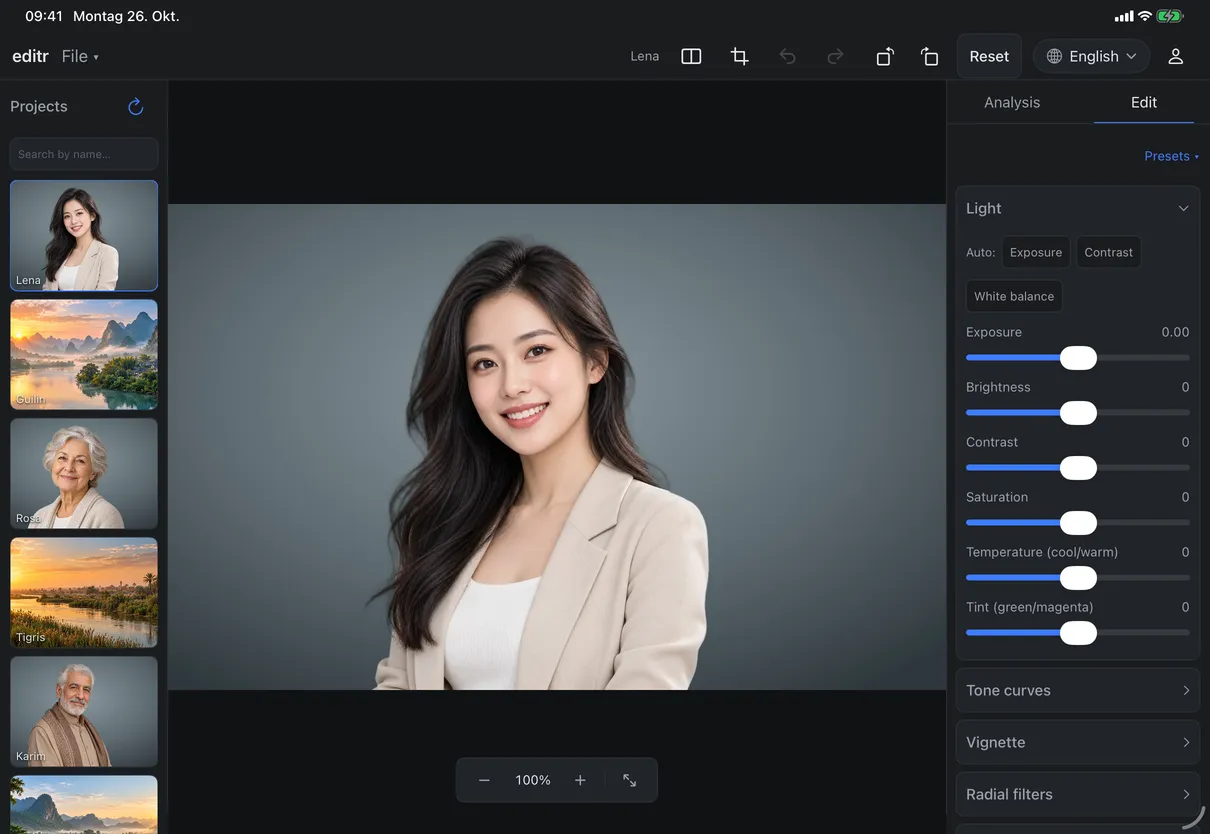
Task: Click the Contrast slider handle
Action: tap(1078, 468)
